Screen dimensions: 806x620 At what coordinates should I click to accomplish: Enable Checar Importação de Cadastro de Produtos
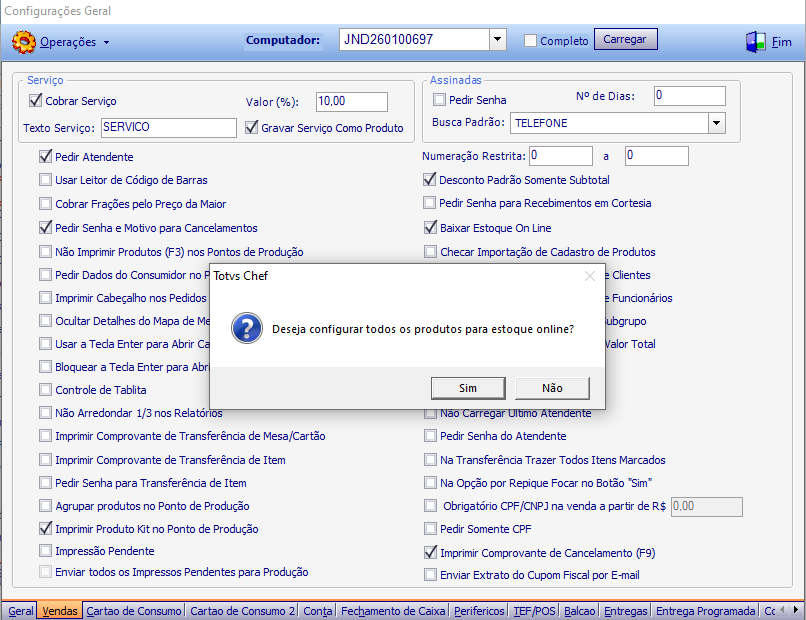click(430, 251)
